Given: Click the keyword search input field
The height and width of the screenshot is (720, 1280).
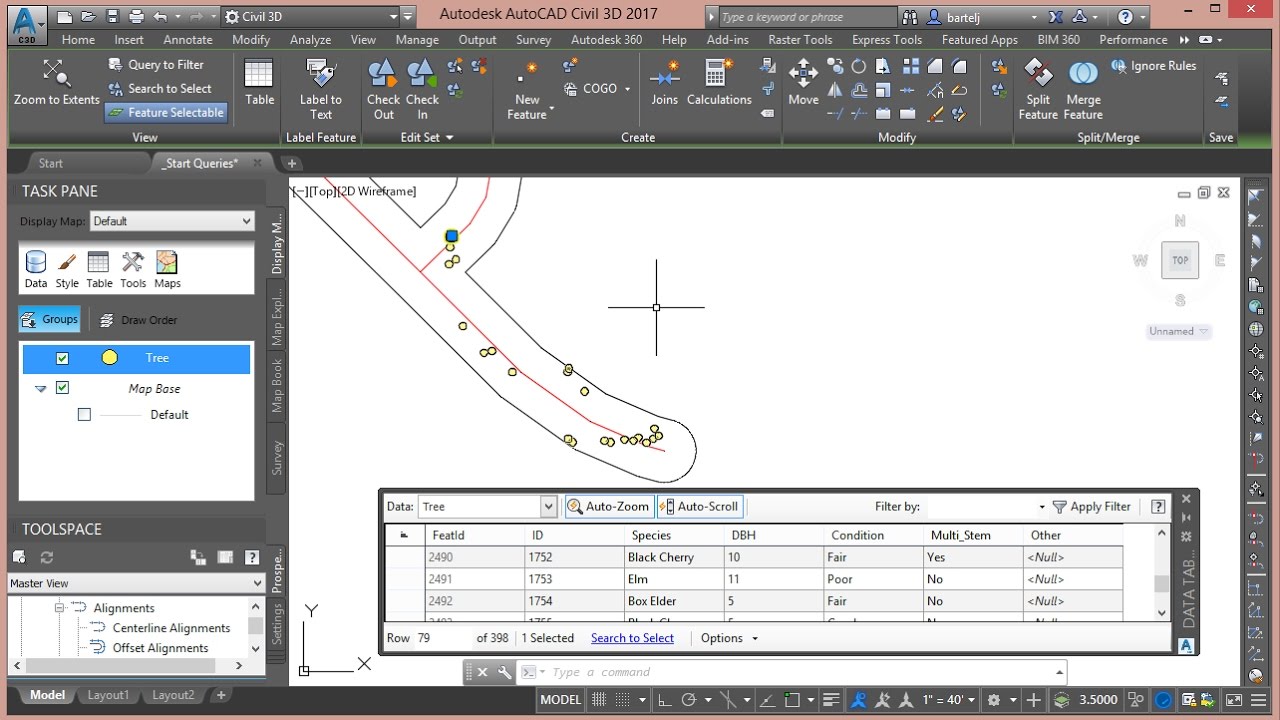Looking at the screenshot, I should pos(806,17).
